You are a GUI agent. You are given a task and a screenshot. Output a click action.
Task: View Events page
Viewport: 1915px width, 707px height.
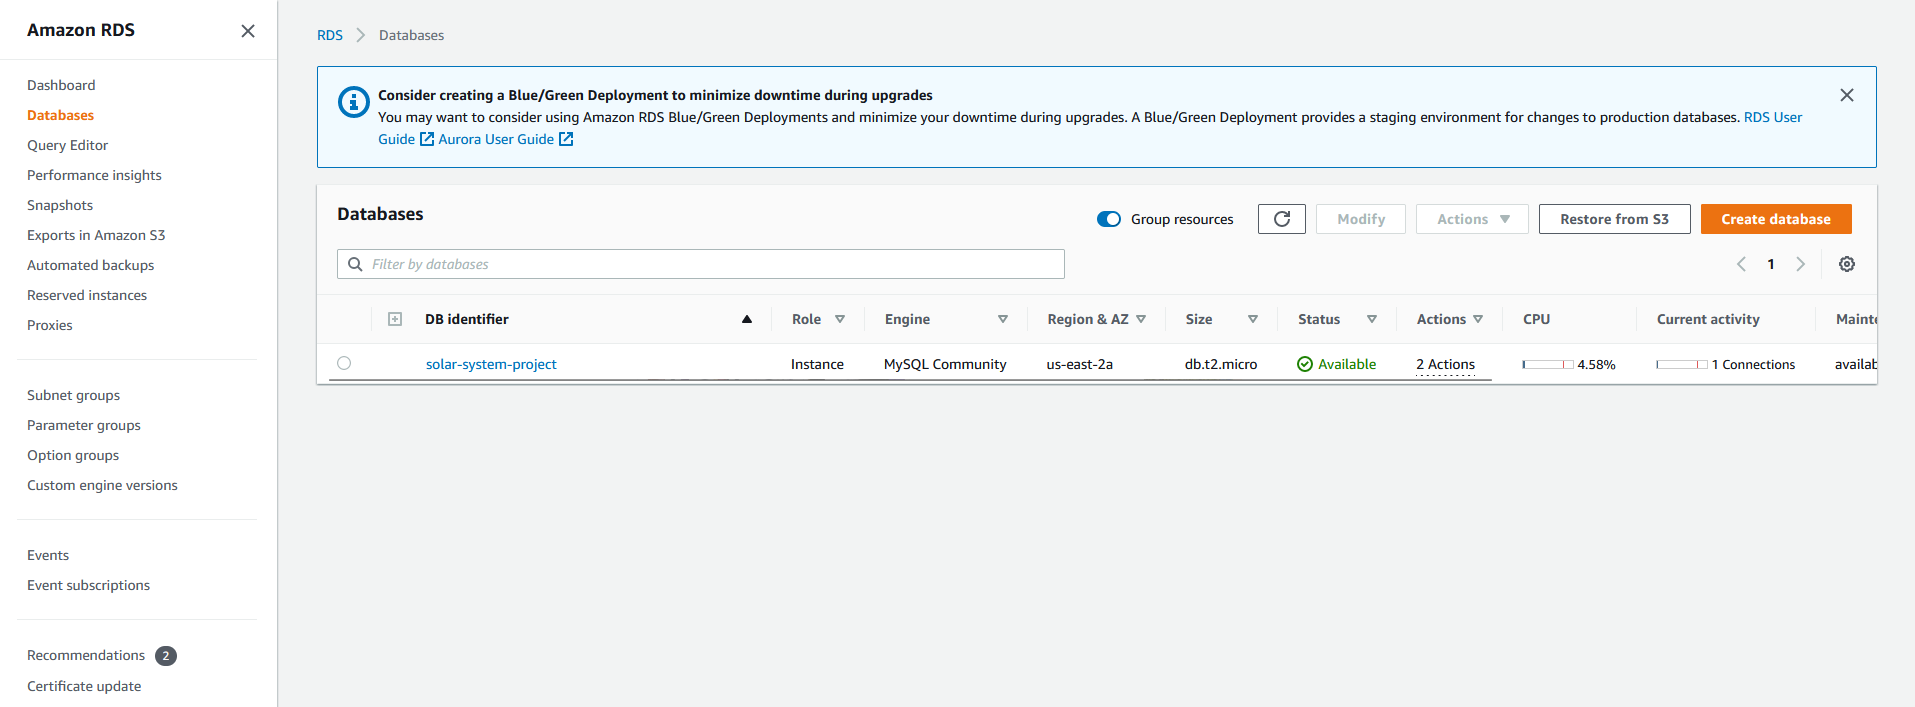[48, 555]
